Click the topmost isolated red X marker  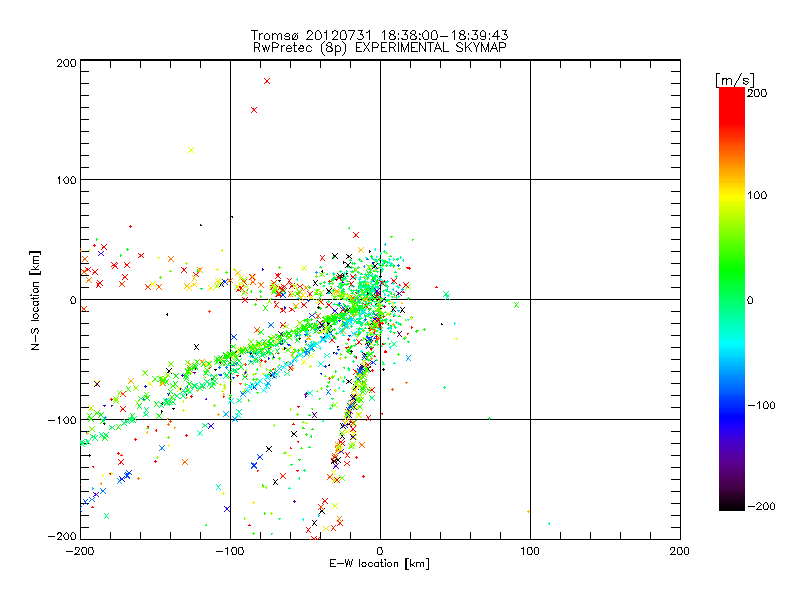267,81
